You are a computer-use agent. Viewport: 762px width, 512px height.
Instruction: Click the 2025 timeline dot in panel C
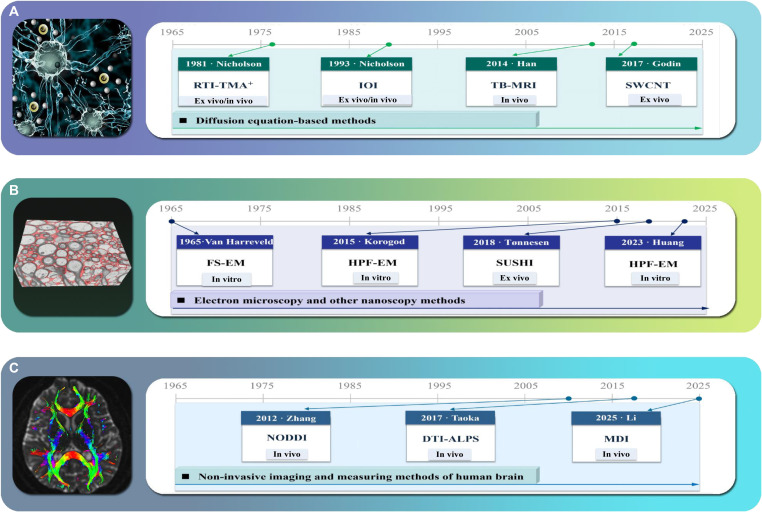[x=699, y=398]
